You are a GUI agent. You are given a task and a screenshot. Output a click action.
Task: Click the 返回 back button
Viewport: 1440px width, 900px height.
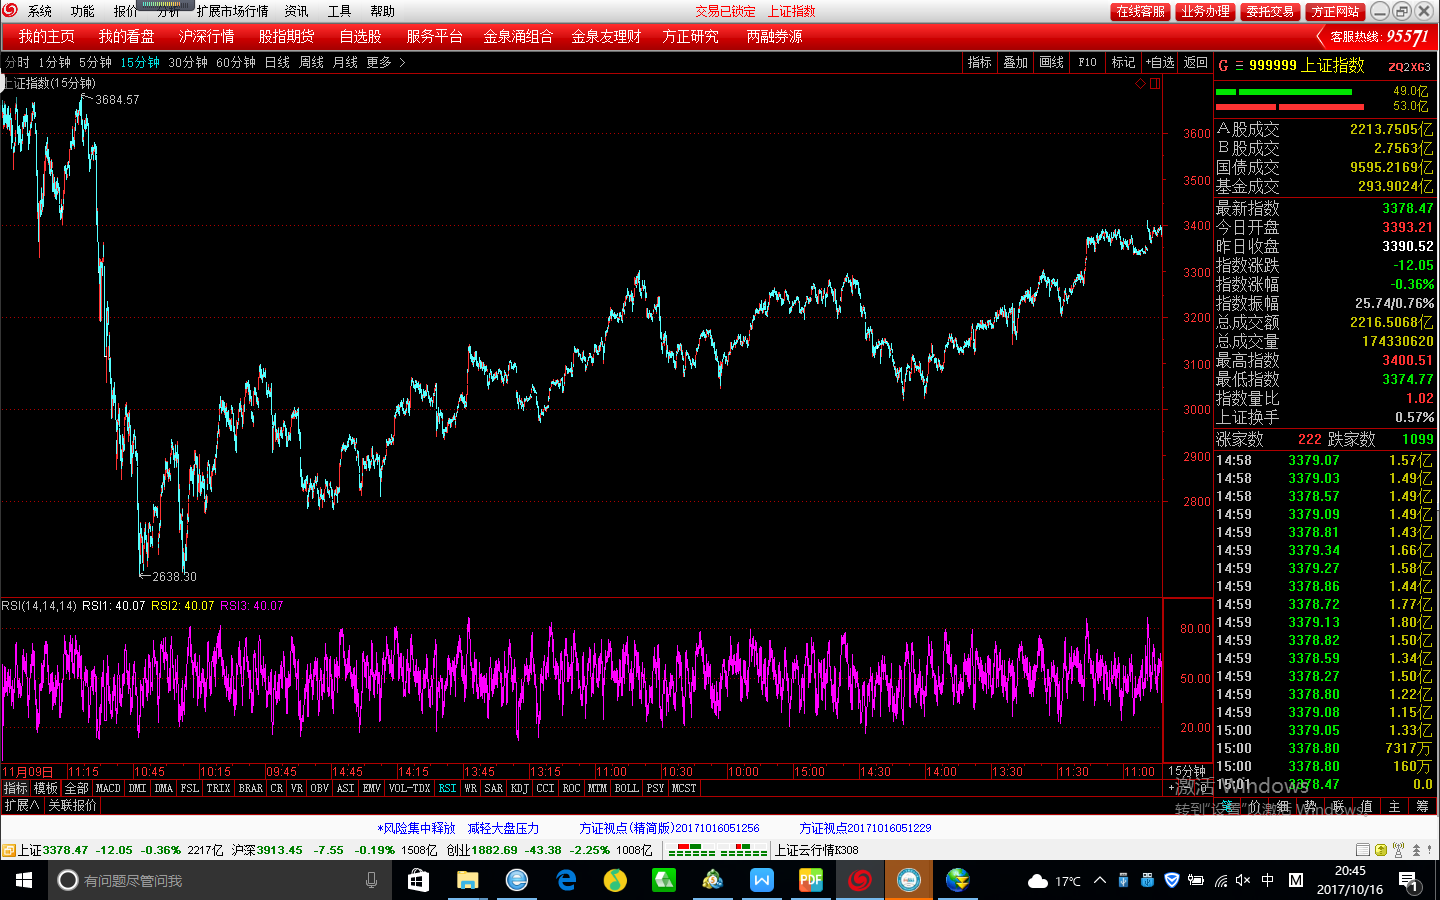[1196, 62]
